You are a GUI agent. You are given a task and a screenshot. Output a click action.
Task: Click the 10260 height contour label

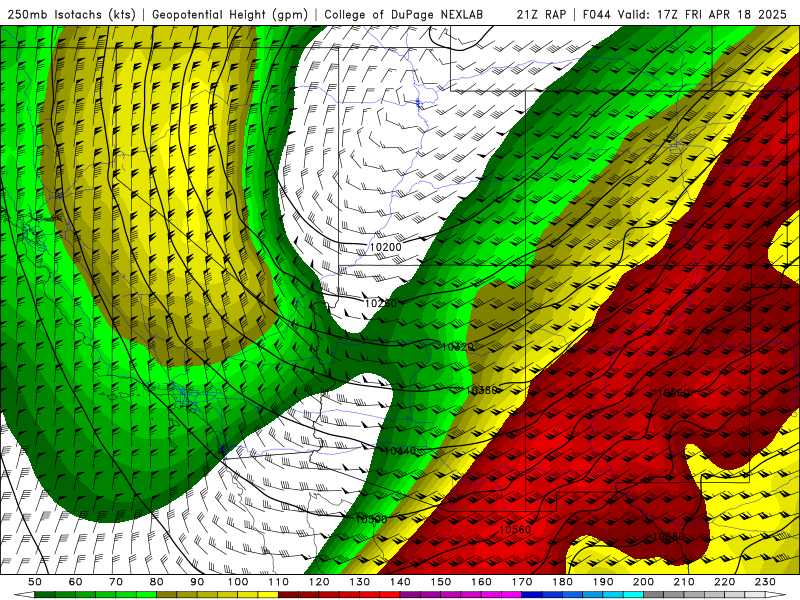pyautogui.click(x=381, y=303)
